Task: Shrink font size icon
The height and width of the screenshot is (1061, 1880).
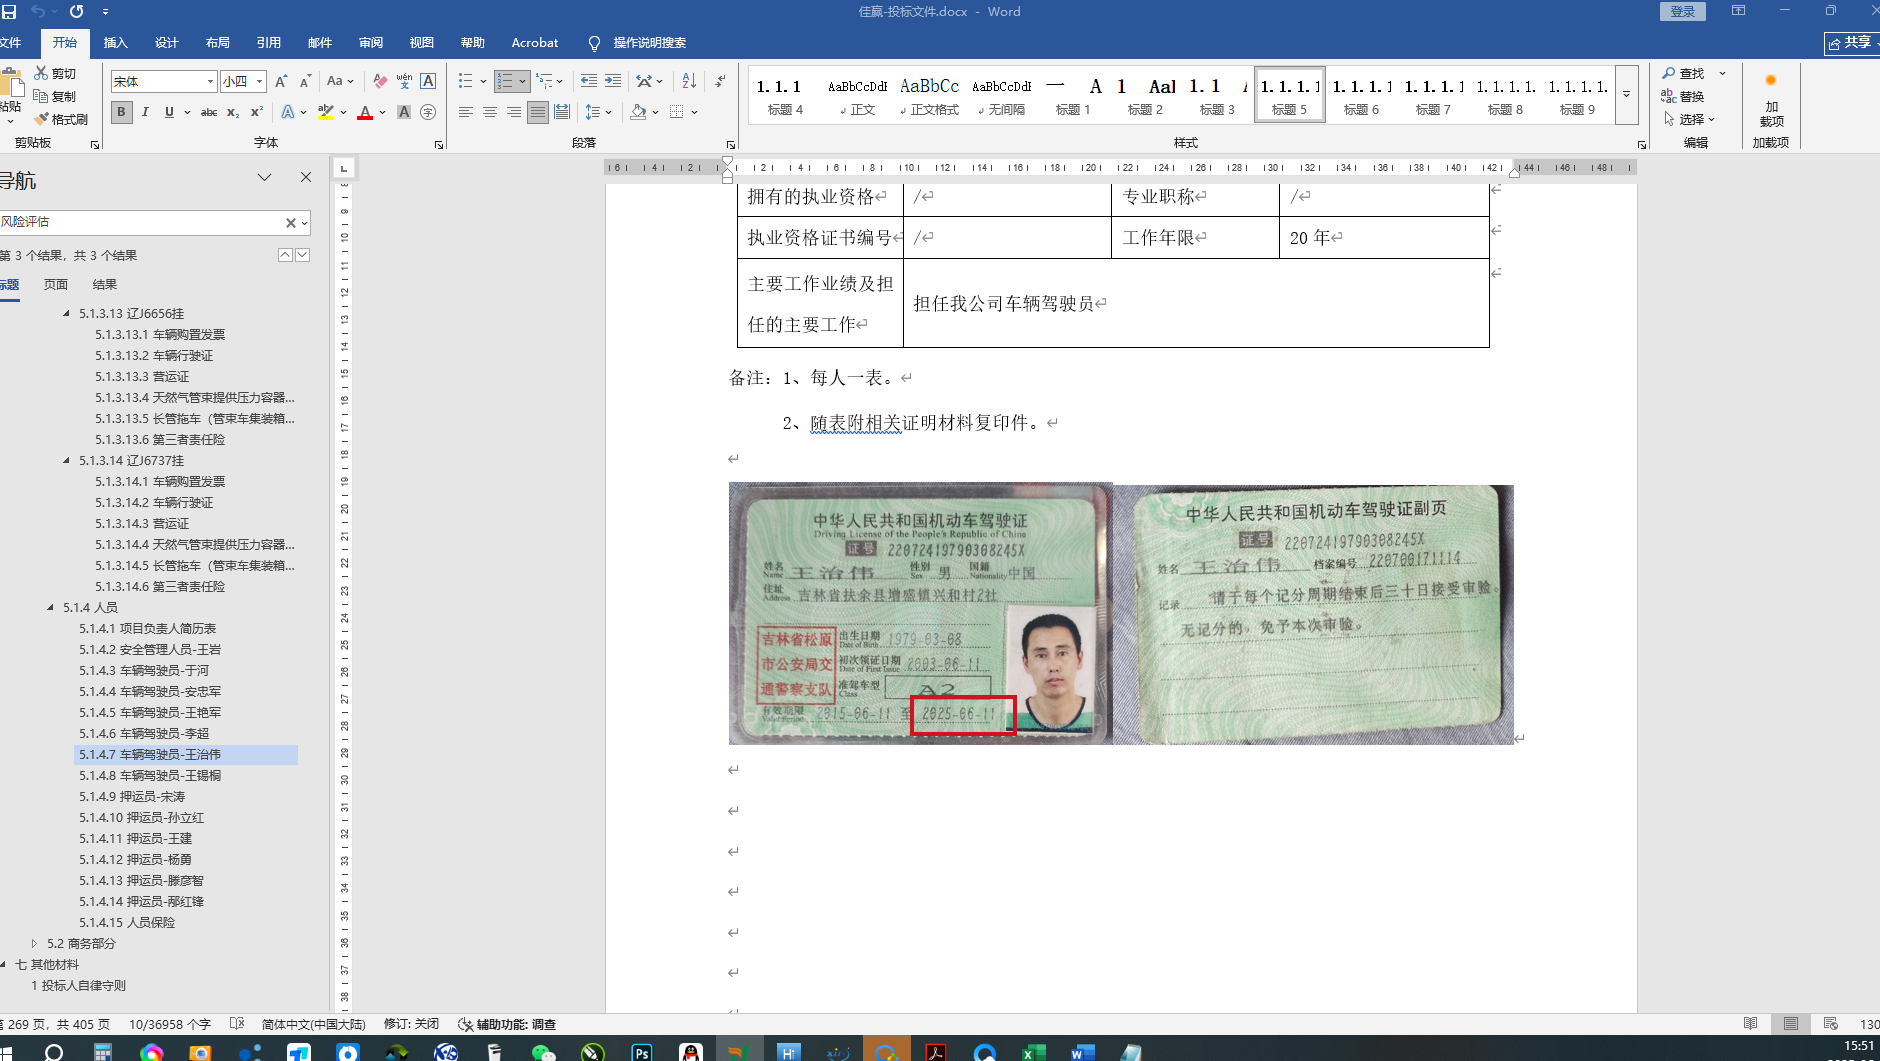Action: (x=305, y=81)
